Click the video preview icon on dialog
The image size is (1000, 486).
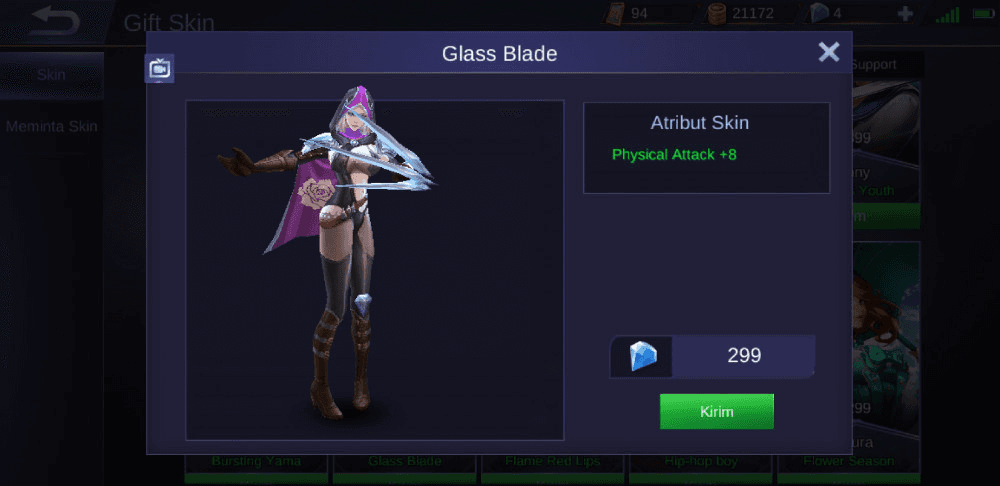click(x=159, y=68)
